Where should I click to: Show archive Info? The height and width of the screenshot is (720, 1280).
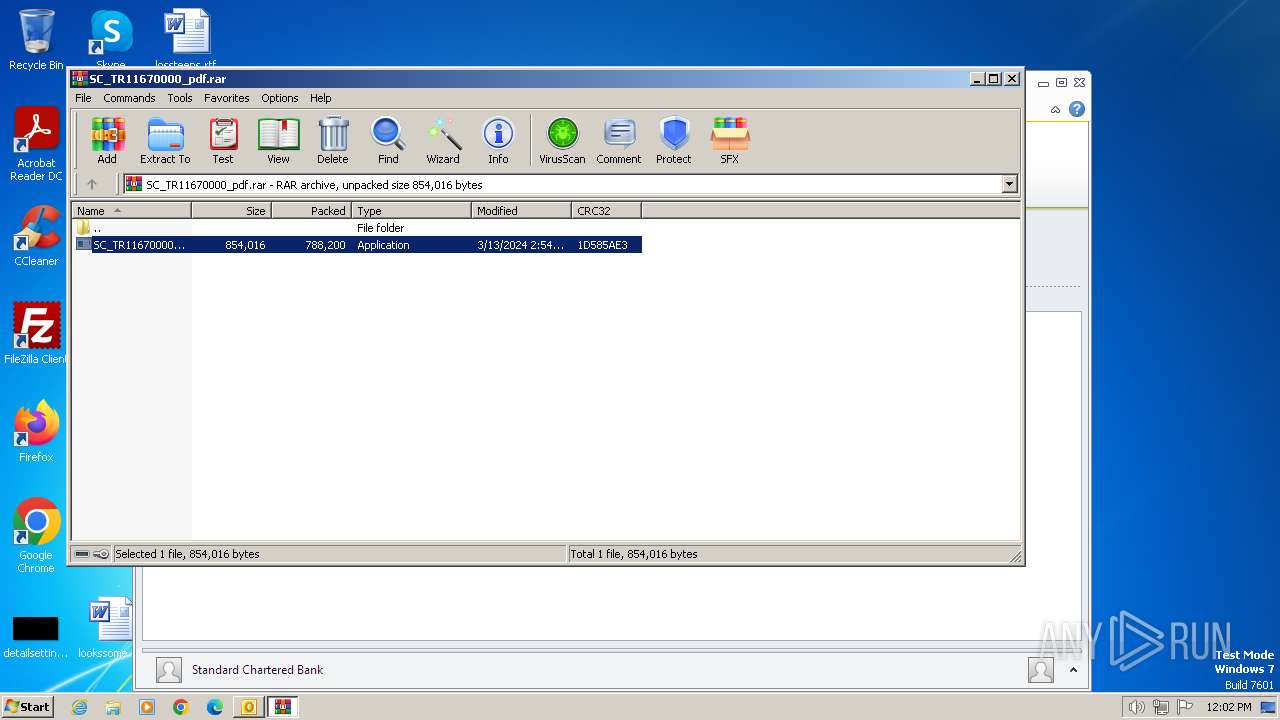(x=498, y=141)
